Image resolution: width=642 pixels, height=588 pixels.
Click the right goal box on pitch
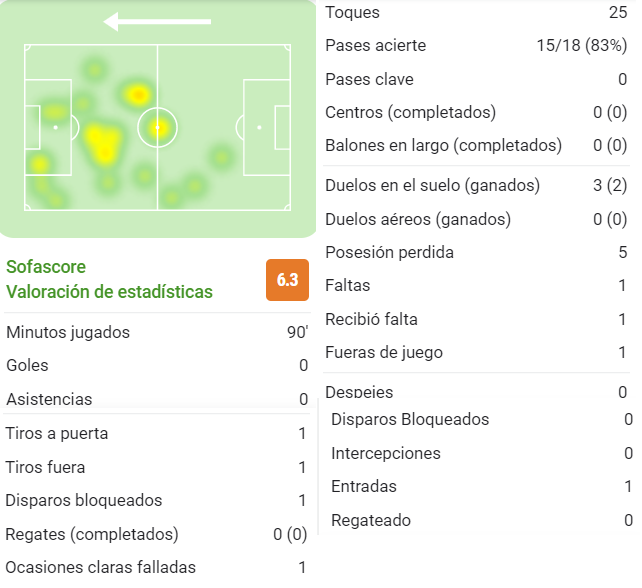[x=283, y=127]
